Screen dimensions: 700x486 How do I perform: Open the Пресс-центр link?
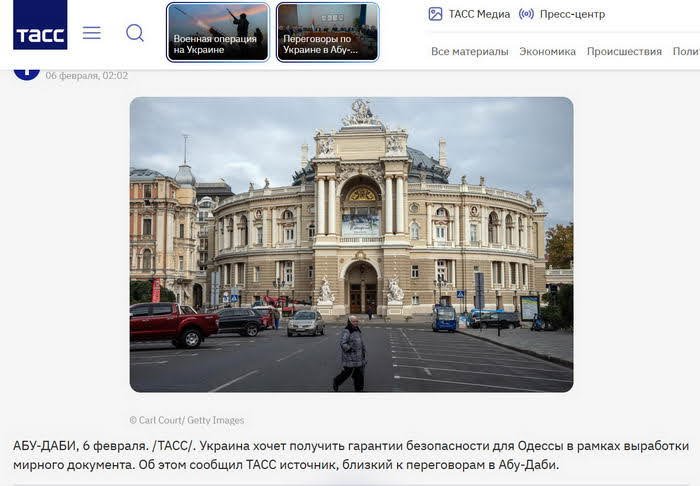pyautogui.click(x=572, y=14)
